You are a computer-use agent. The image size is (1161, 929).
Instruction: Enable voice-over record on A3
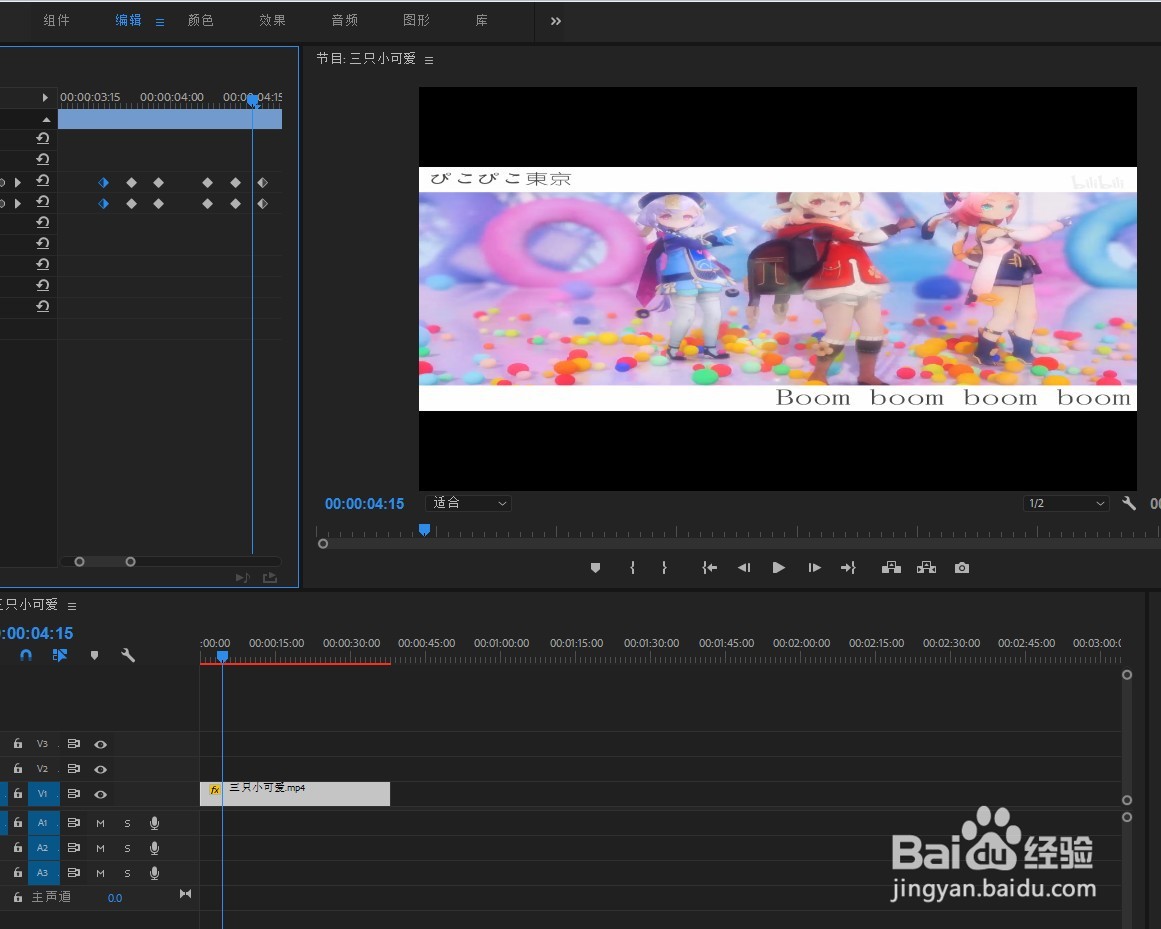point(154,873)
